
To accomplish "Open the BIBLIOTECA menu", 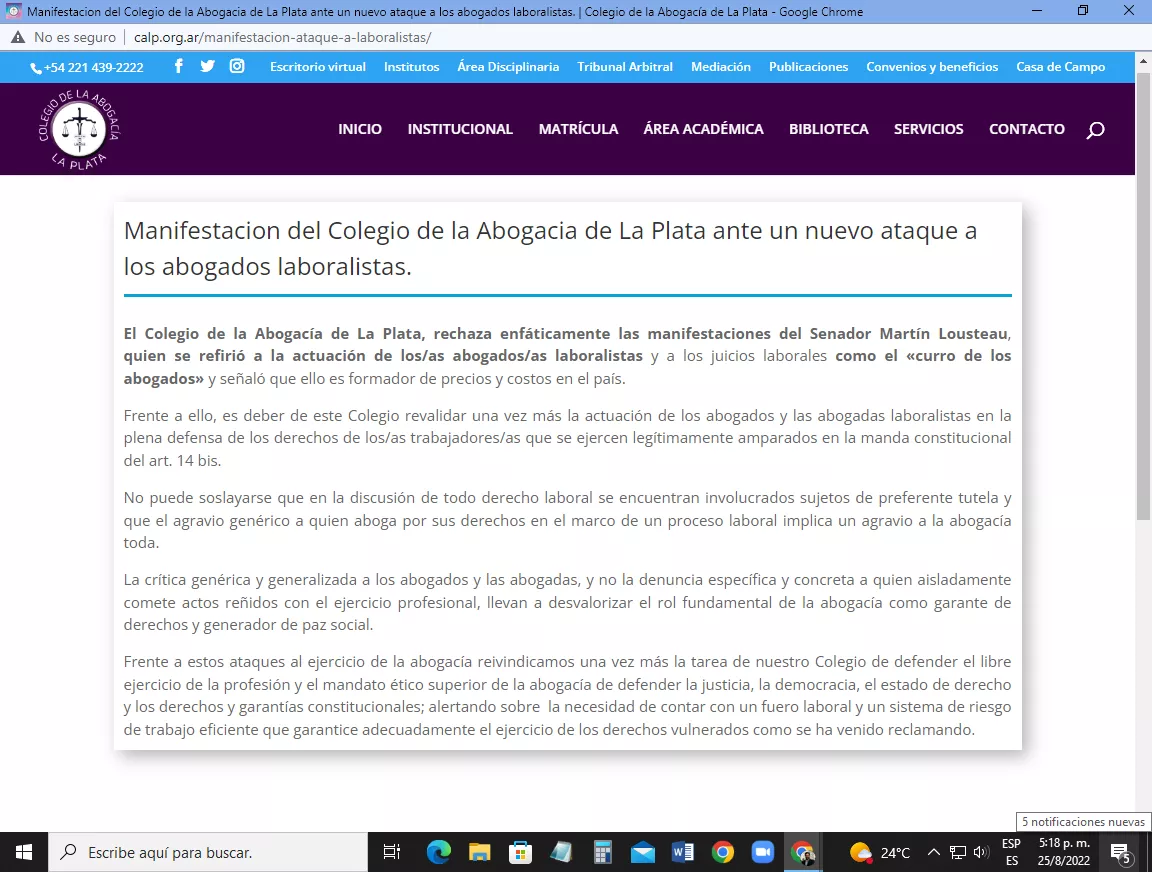I will (x=829, y=129).
